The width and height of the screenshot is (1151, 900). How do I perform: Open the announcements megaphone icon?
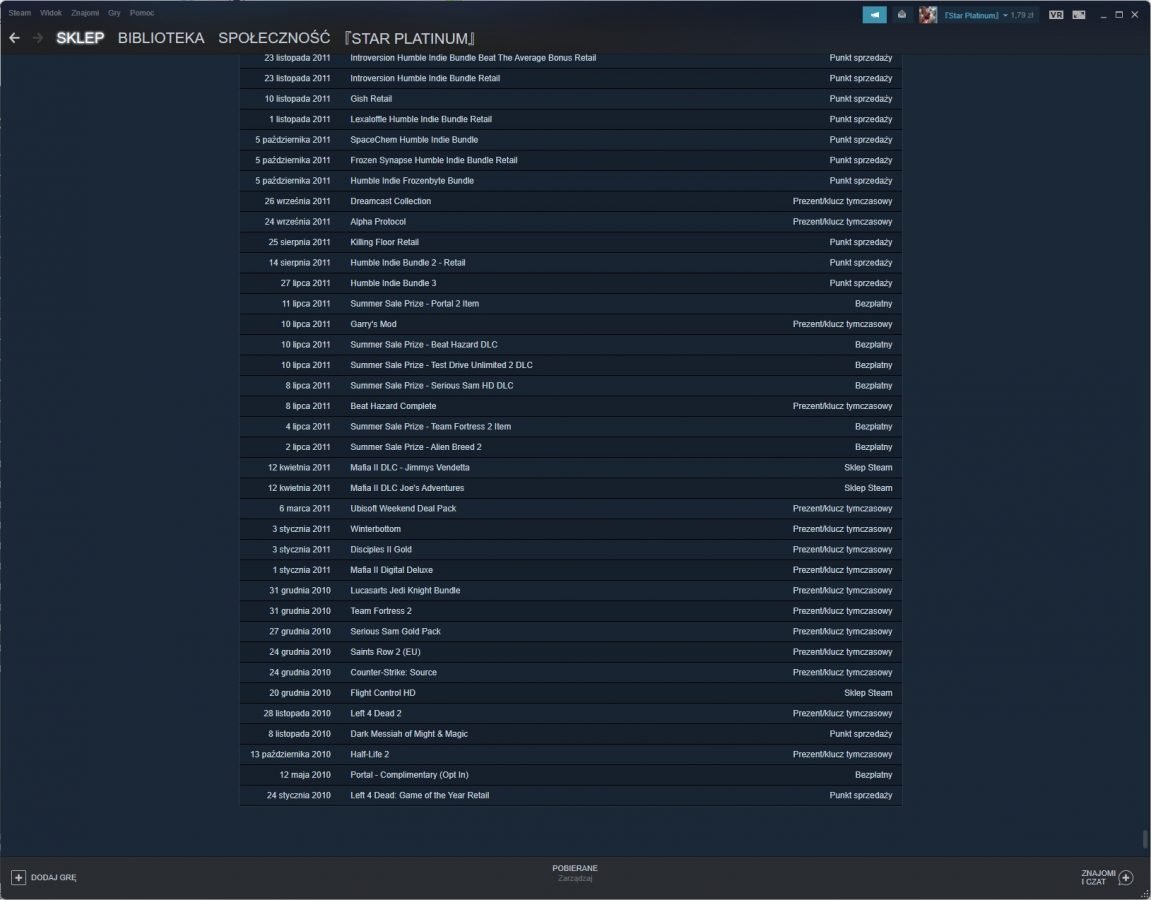click(x=874, y=15)
